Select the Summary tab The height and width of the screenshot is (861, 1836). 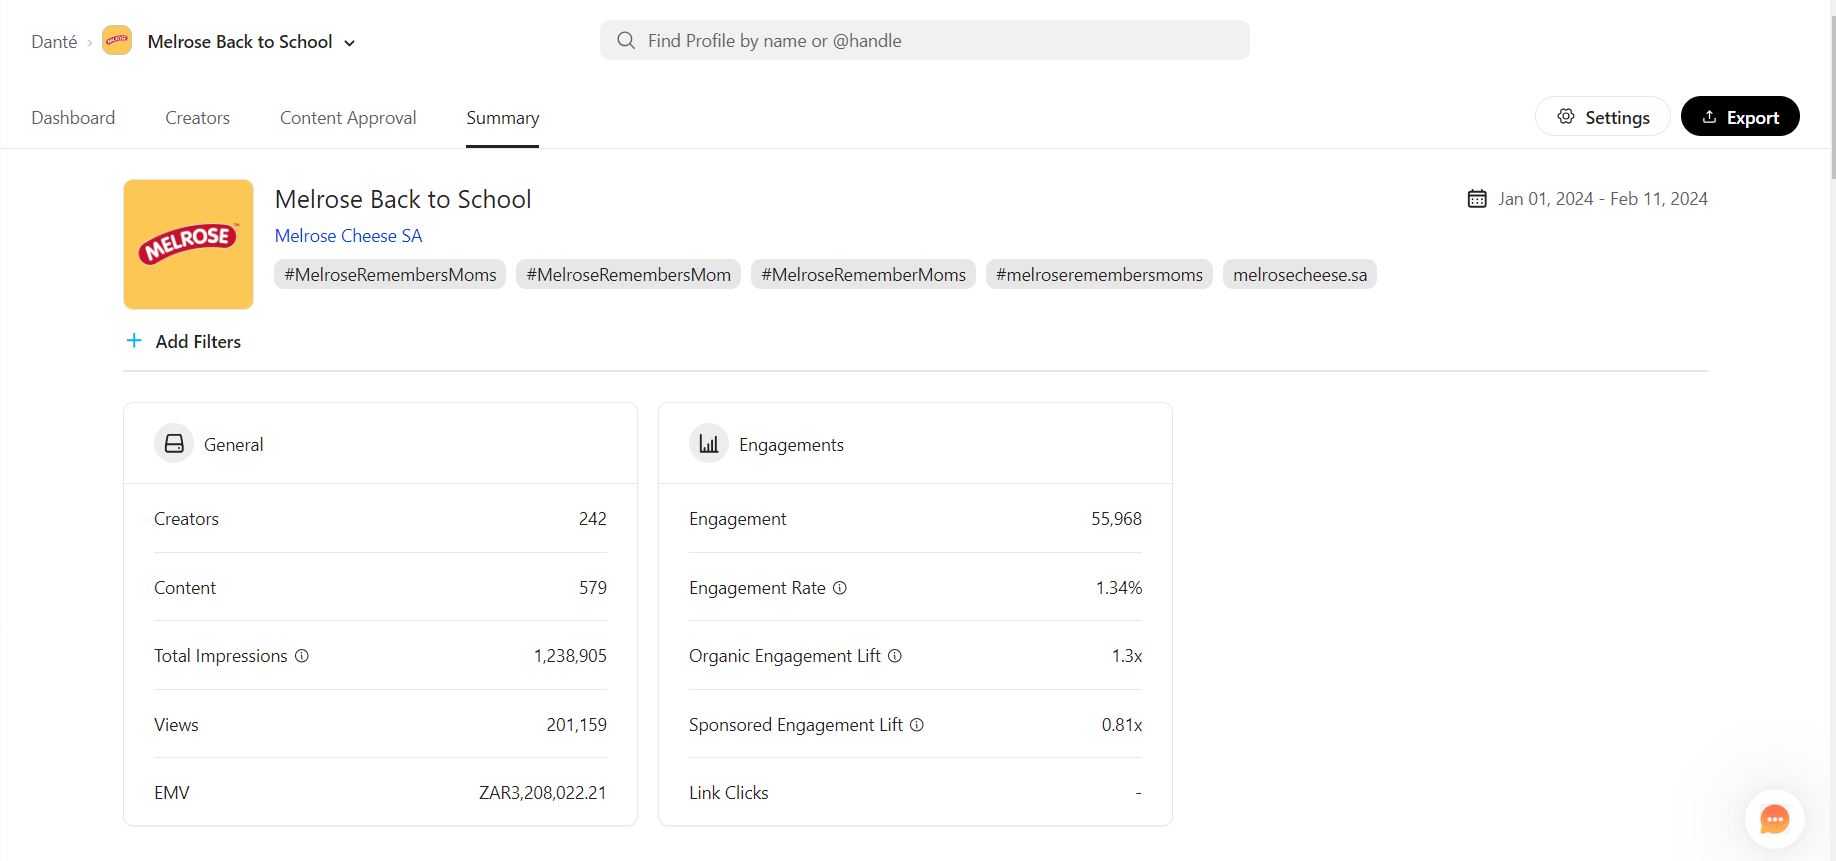(x=502, y=118)
